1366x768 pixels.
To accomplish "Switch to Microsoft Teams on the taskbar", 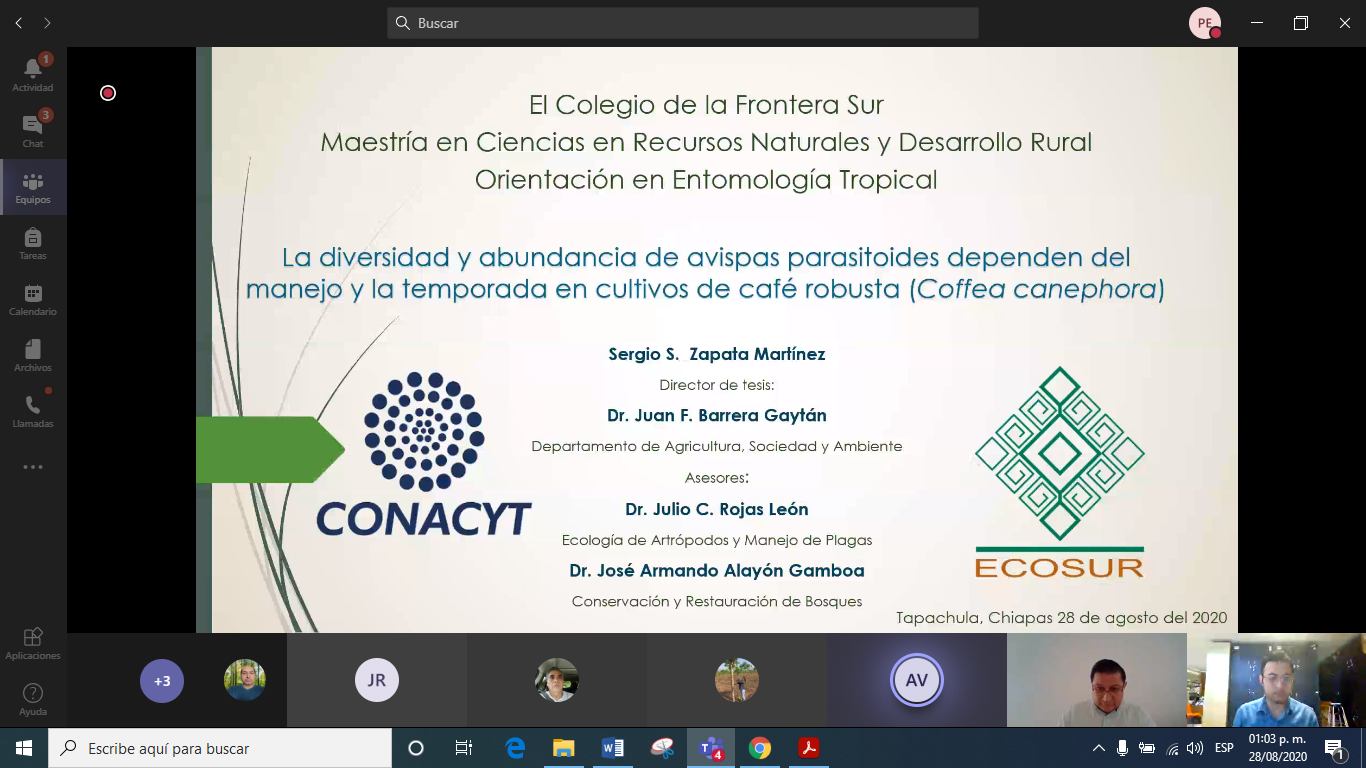I will (x=711, y=748).
